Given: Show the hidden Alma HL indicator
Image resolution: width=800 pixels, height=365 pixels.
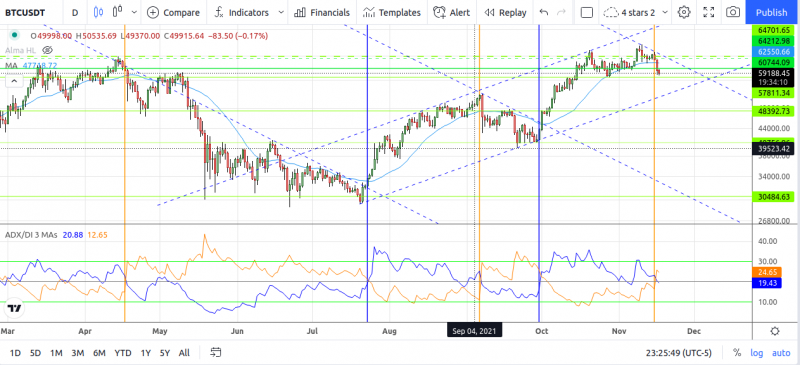Looking at the screenshot, I should click(x=47, y=50).
